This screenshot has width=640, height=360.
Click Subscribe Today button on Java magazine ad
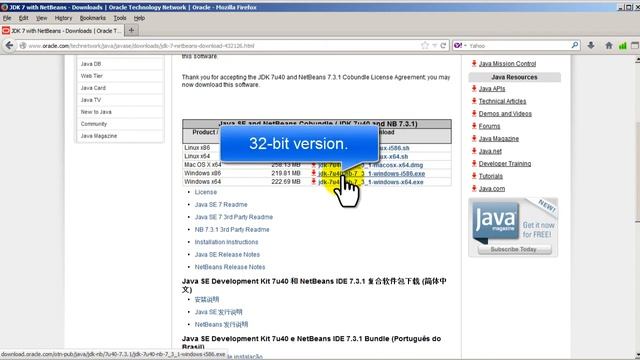(x=514, y=249)
